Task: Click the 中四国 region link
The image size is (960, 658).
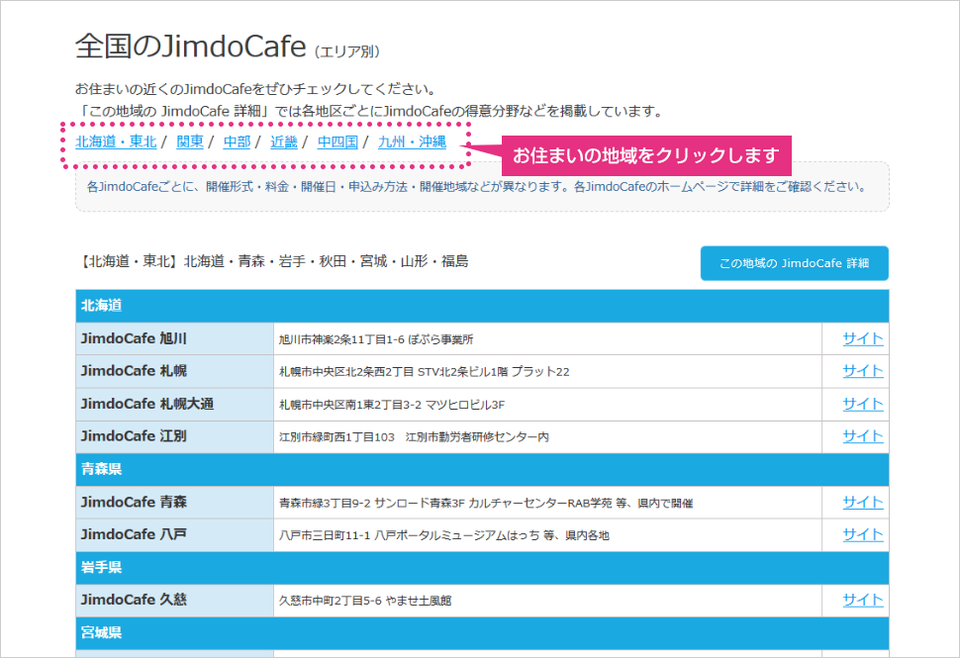Action: click(x=337, y=142)
